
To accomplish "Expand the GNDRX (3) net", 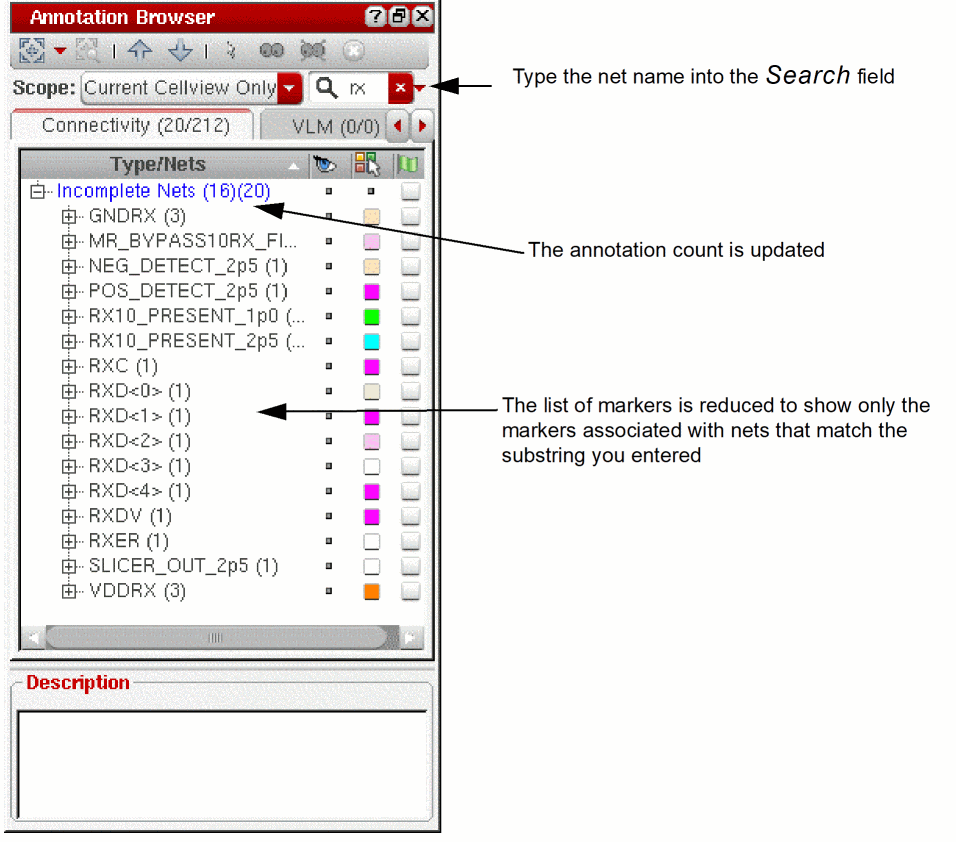I will tap(69, 216).
